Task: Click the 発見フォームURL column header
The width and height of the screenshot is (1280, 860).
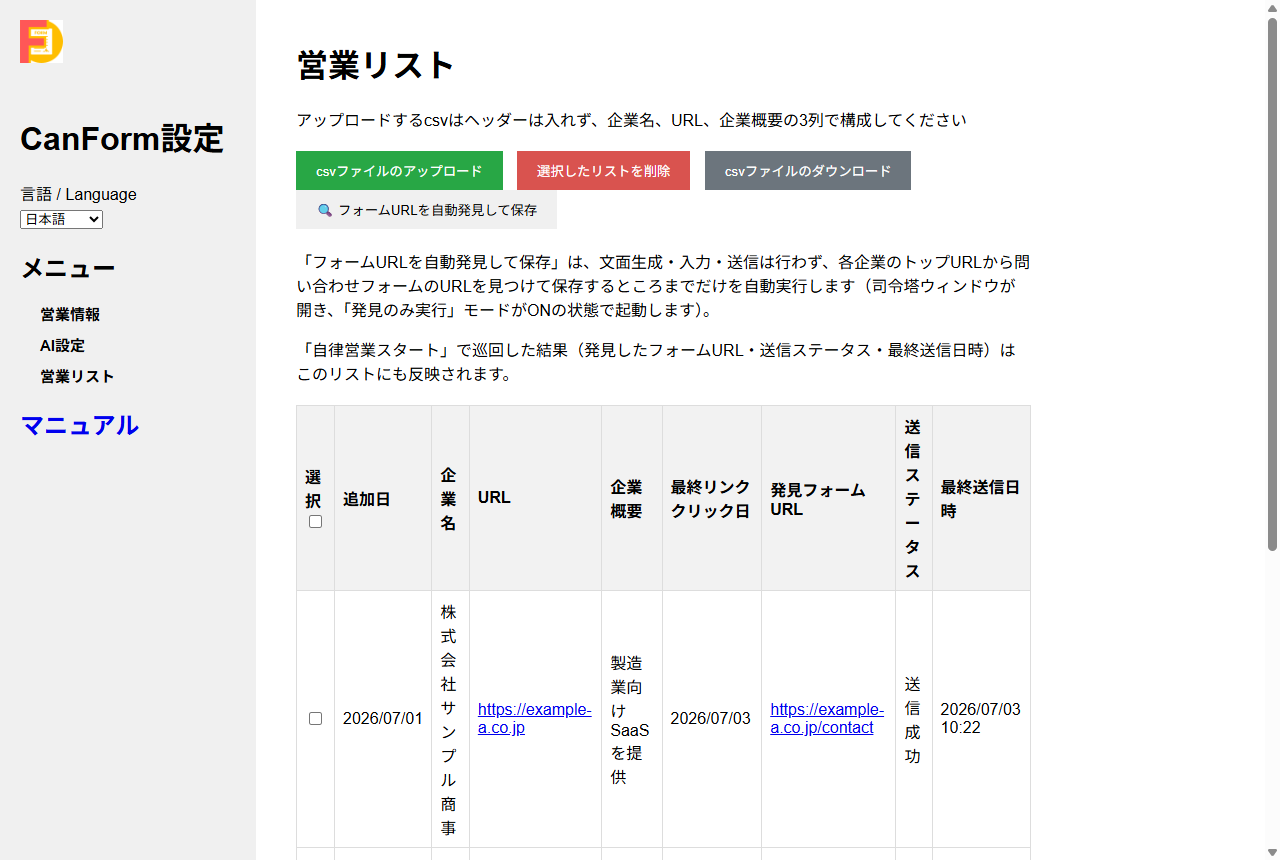Action: click(828, 498)
